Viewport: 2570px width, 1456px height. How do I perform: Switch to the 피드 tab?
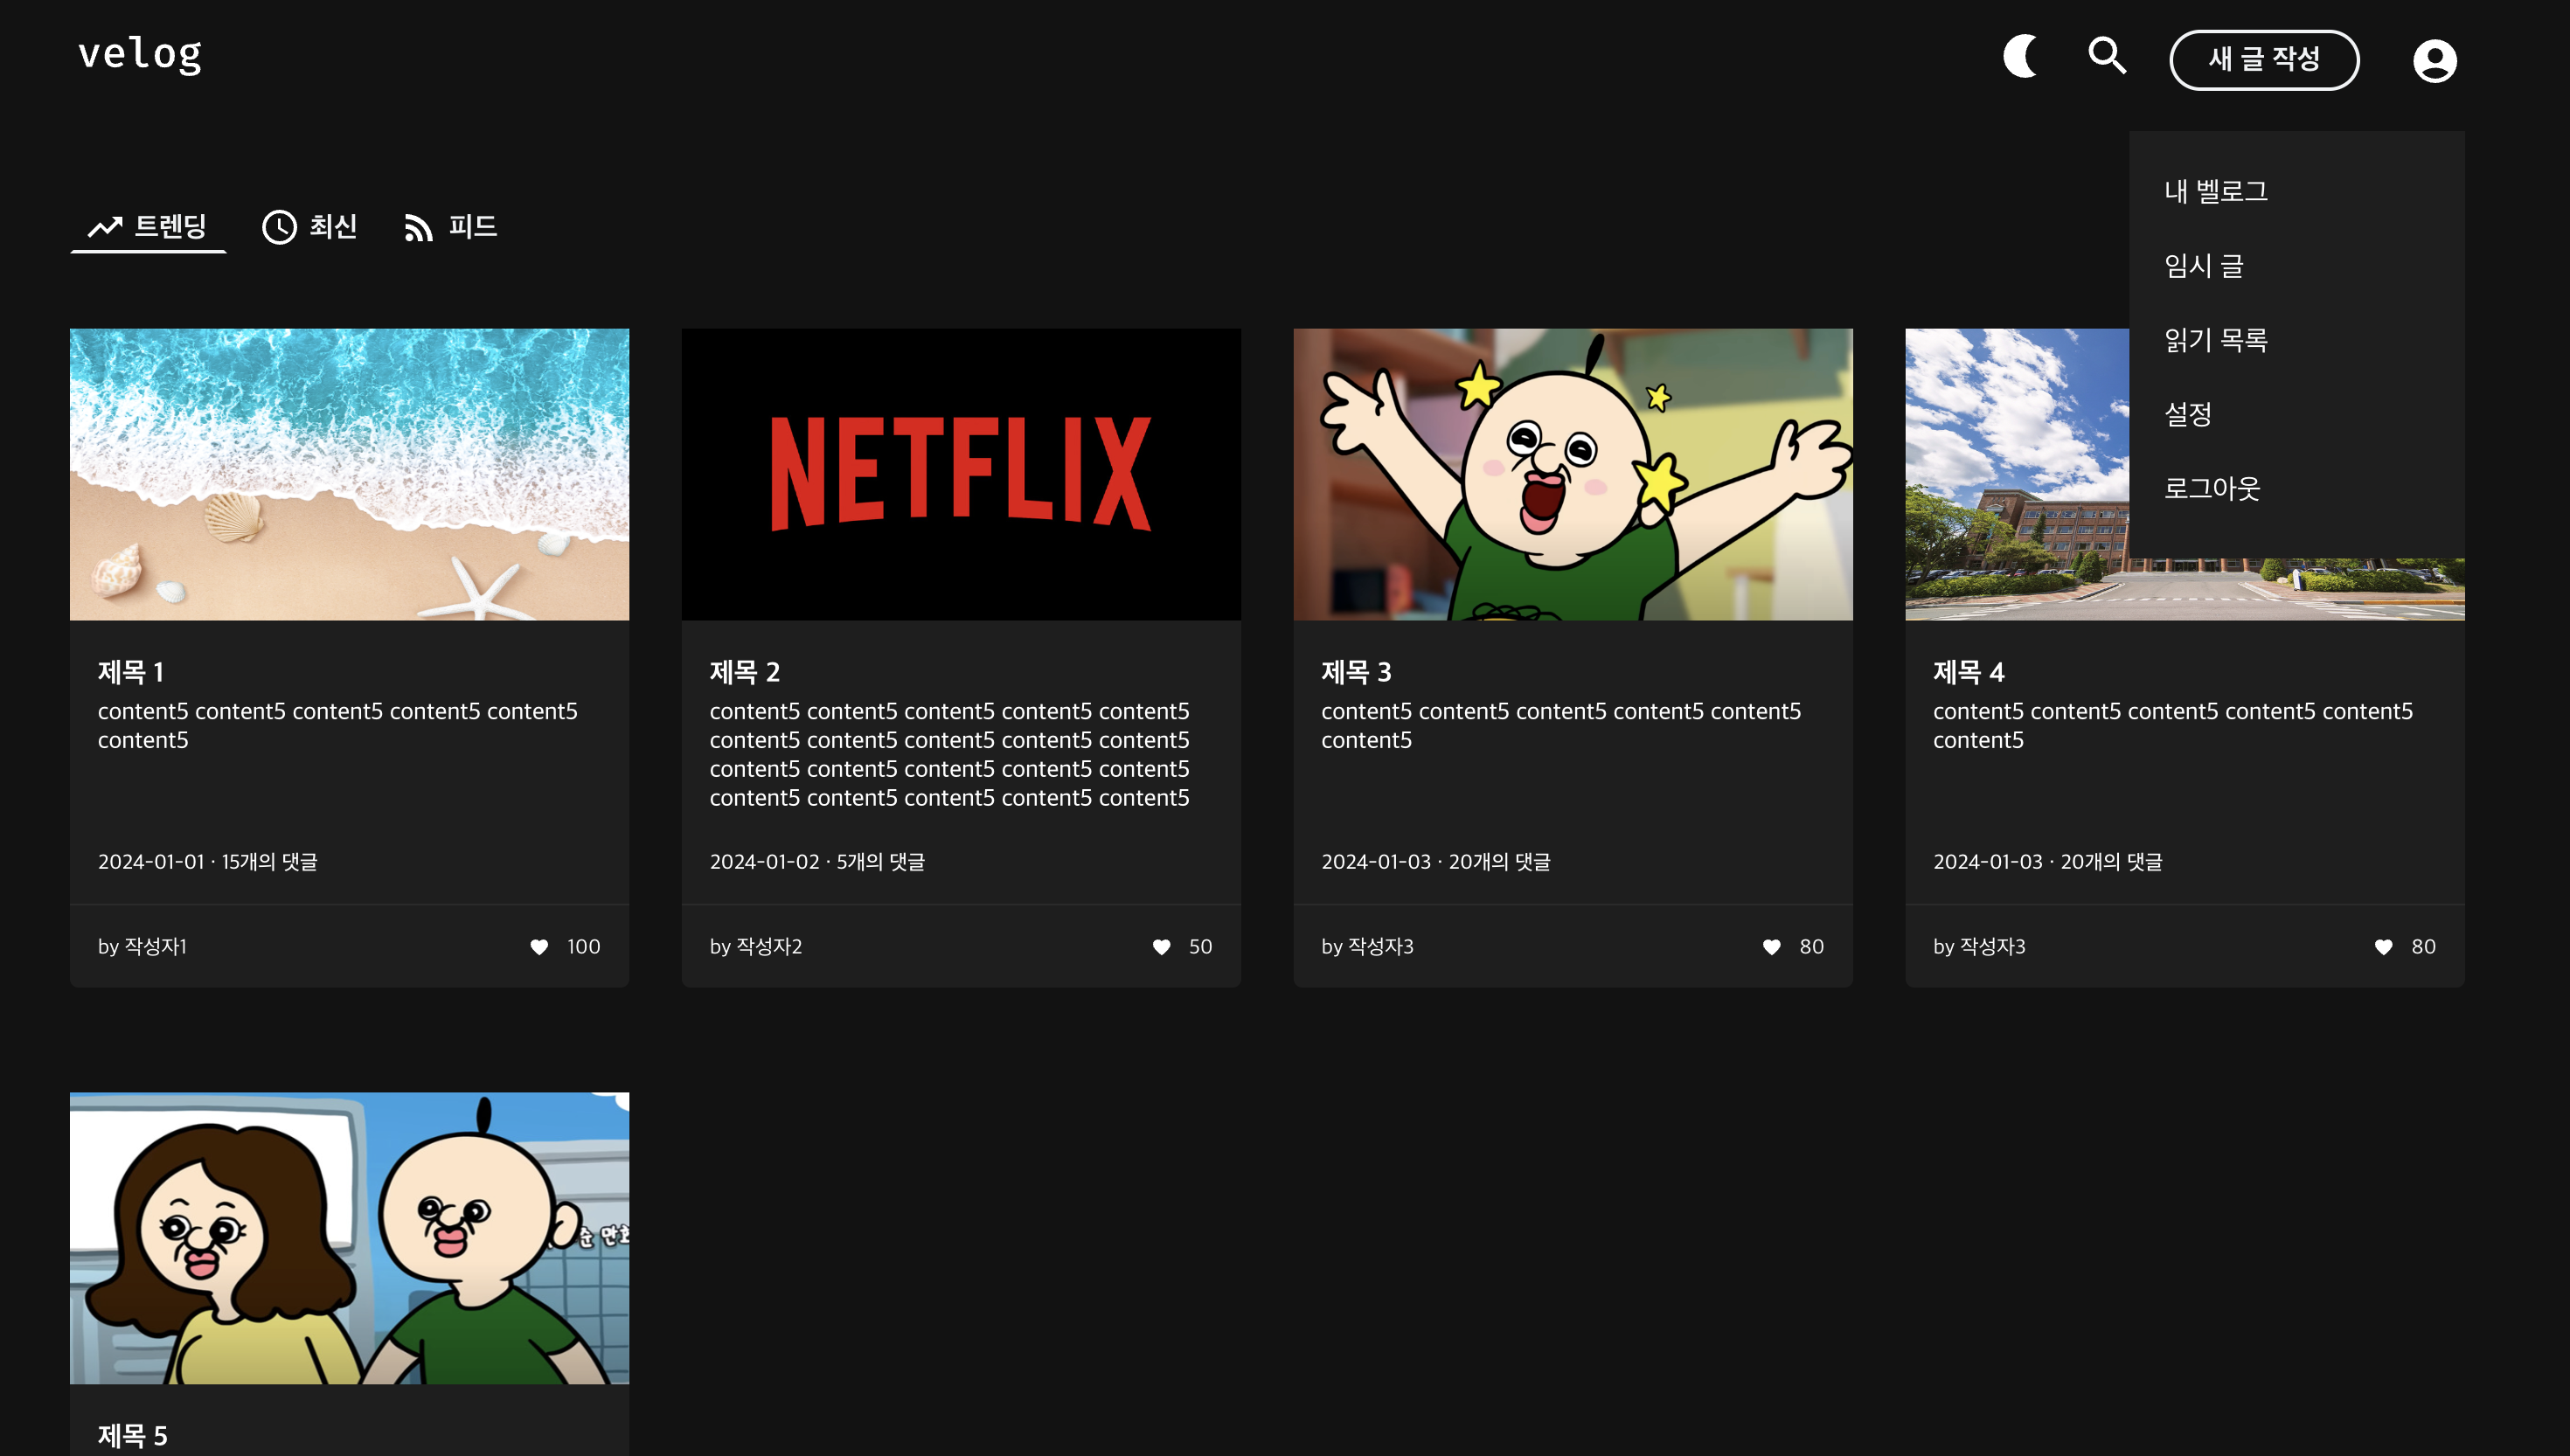pos(450,227)
